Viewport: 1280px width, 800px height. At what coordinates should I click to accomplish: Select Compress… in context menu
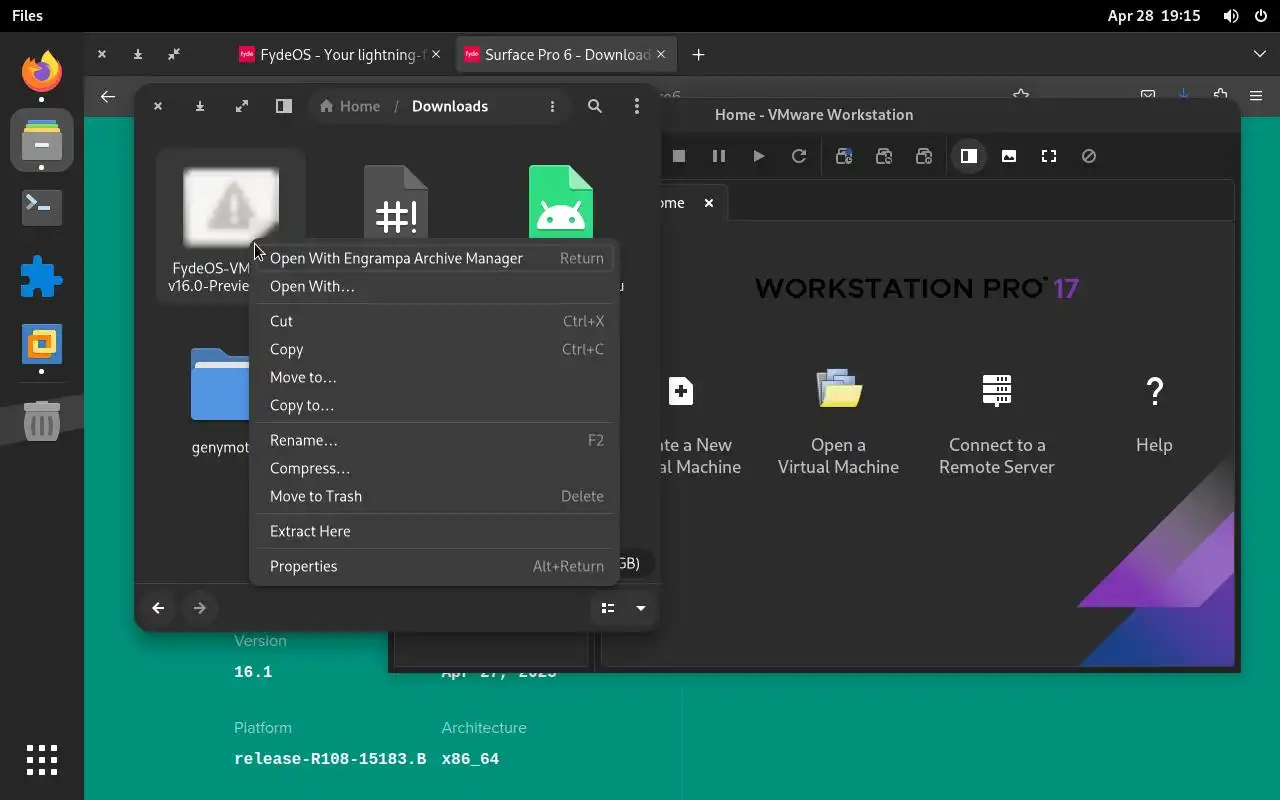click(x=435, y=468)
